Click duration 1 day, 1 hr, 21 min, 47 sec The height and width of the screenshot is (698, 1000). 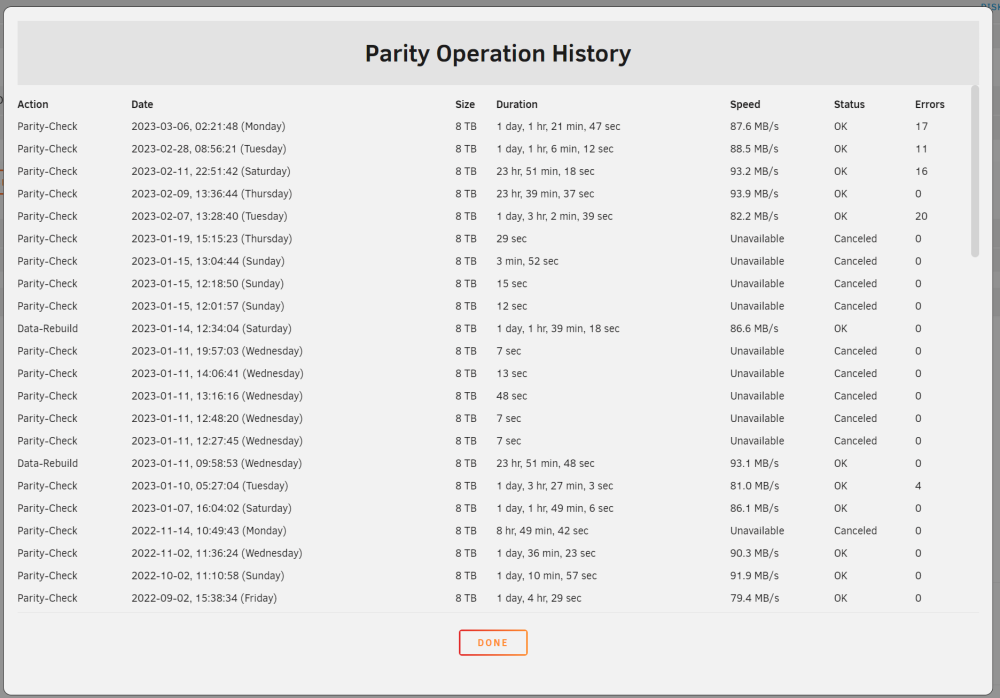click(x=558, y=126)
